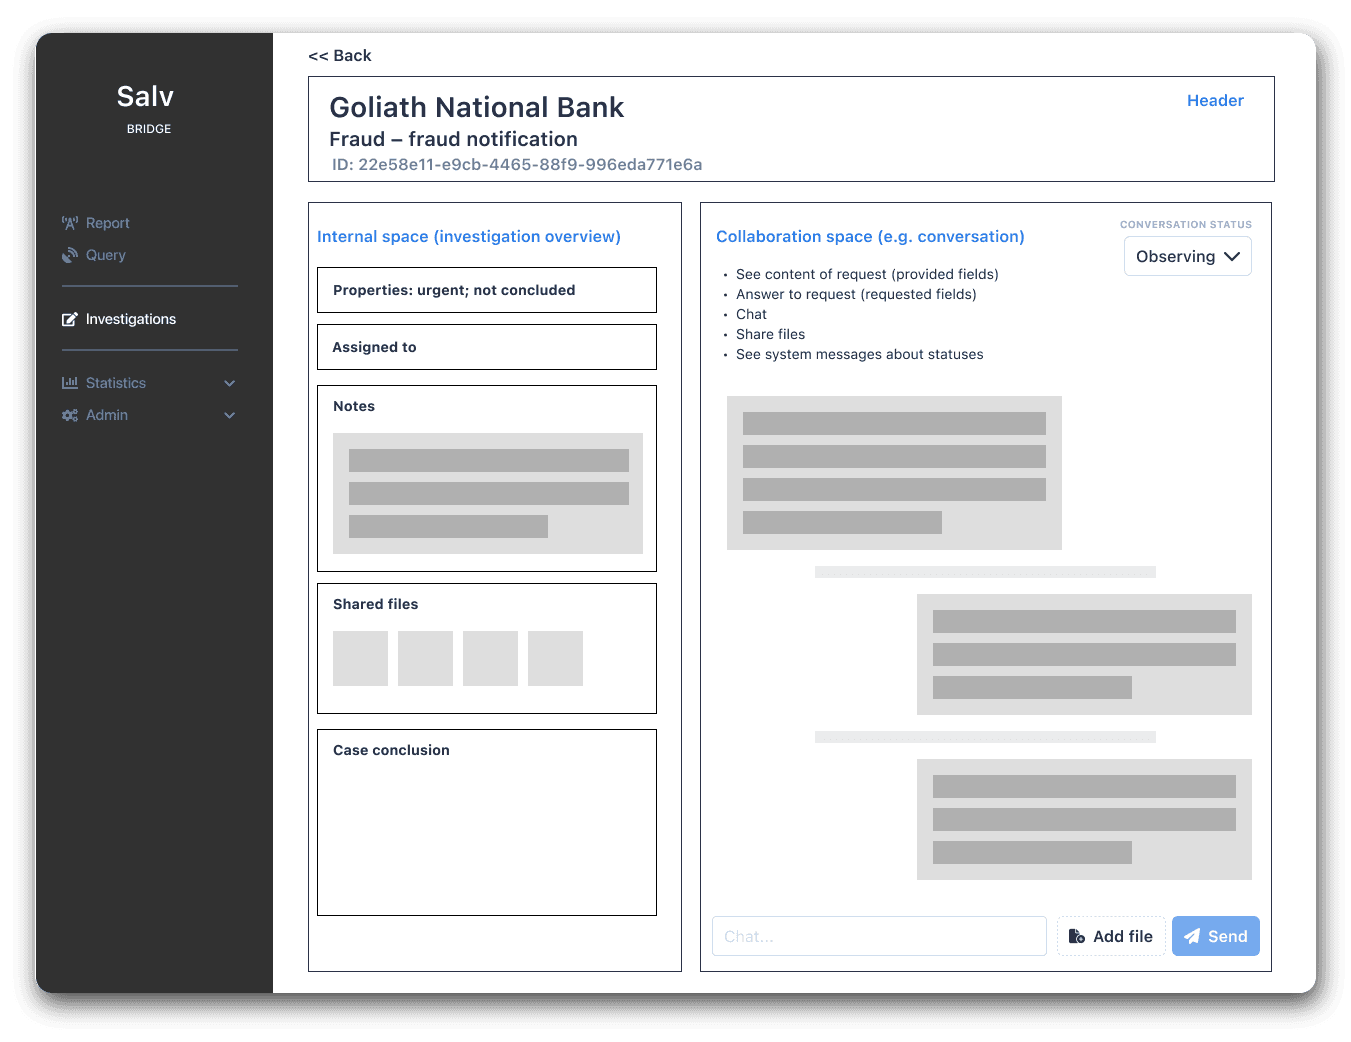Image resolution: width=1351 pixels, height=1042 pixels.
Task: Click the Statistics bar chart icon
Action: (69, 383)
